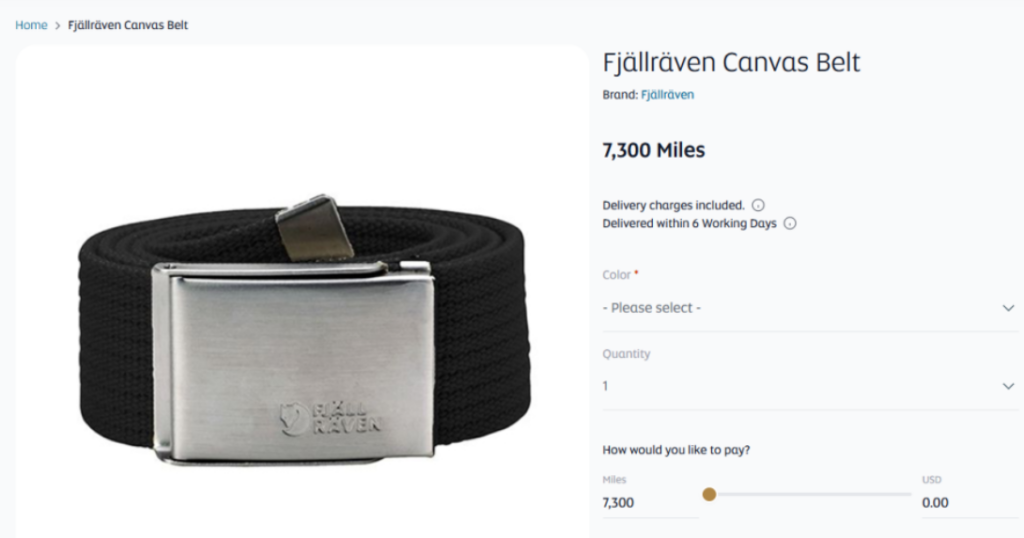Click the "How would you like to pay?" label
This screenshot has height=538, width=1024.
676,450
